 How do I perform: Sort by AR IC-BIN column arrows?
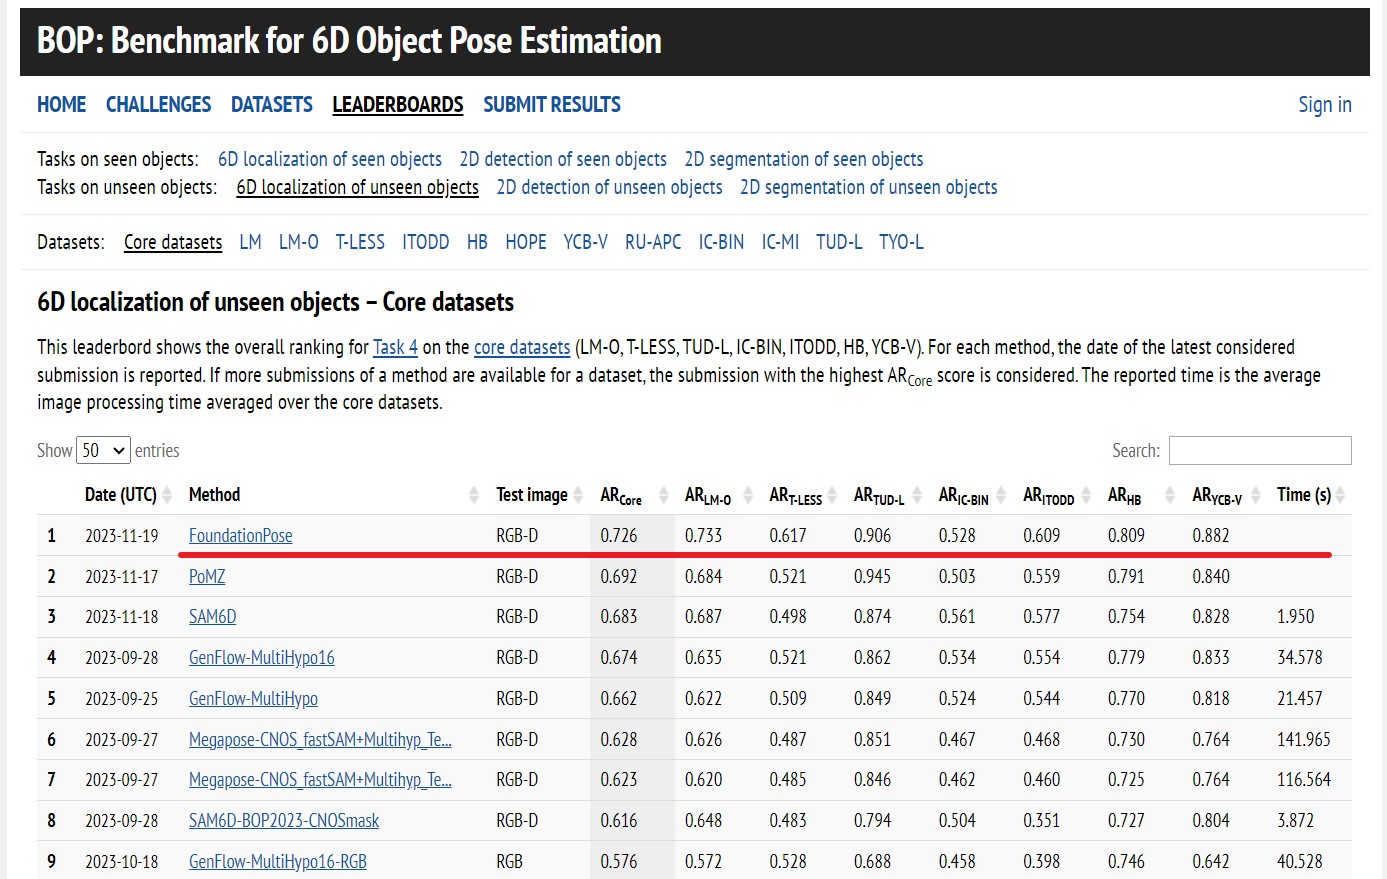pyautogui.click(x=1001, y=495)
